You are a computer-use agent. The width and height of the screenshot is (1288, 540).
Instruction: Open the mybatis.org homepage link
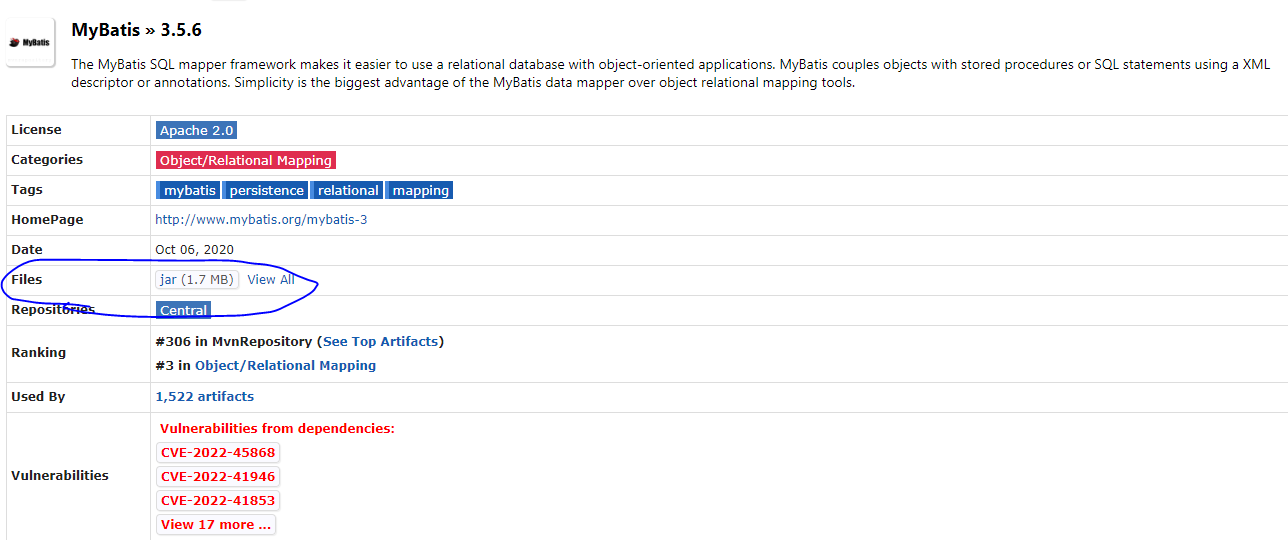tap(261, 219)
